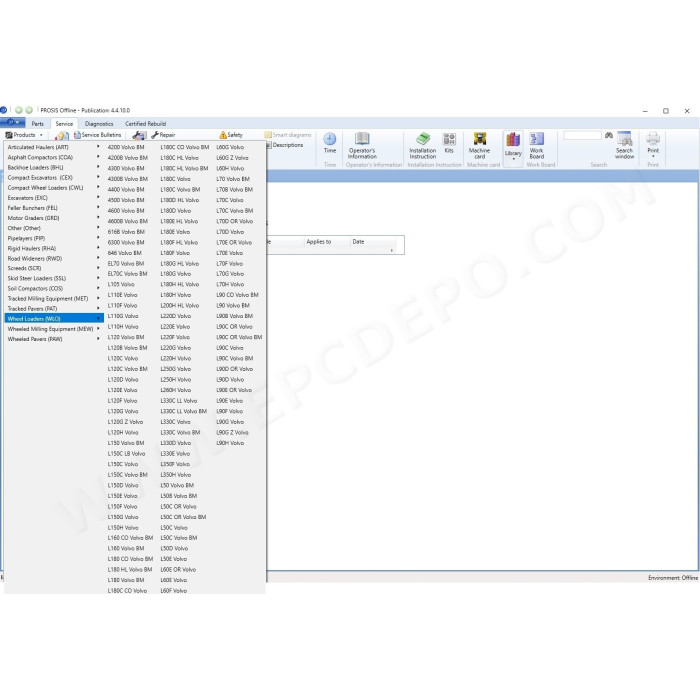This screenshot has height=700, width=700.
Task: Expand Motor Graders (GRD) submenu
Action: [54, 218]
